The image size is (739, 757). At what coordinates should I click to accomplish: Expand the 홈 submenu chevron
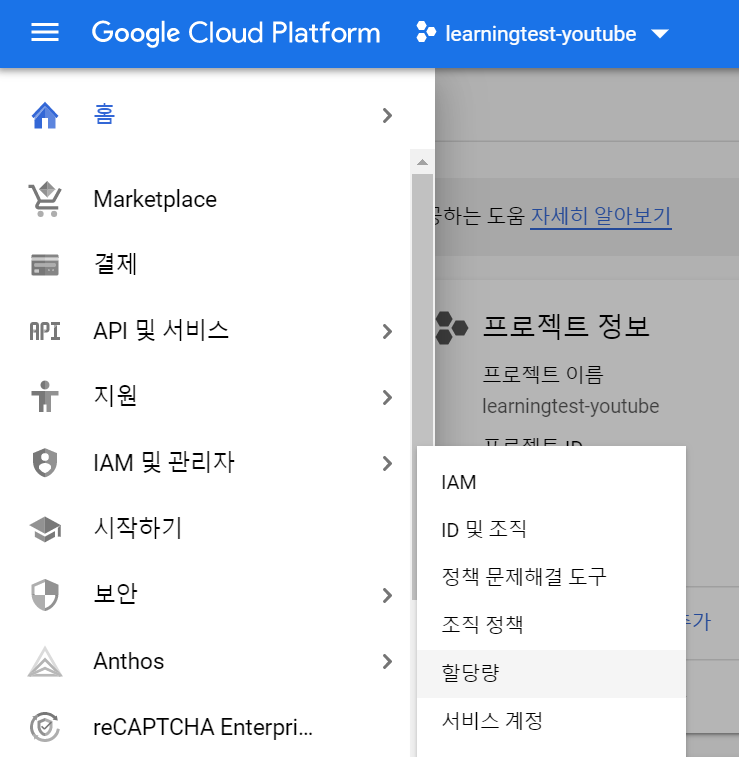point(387,115)
